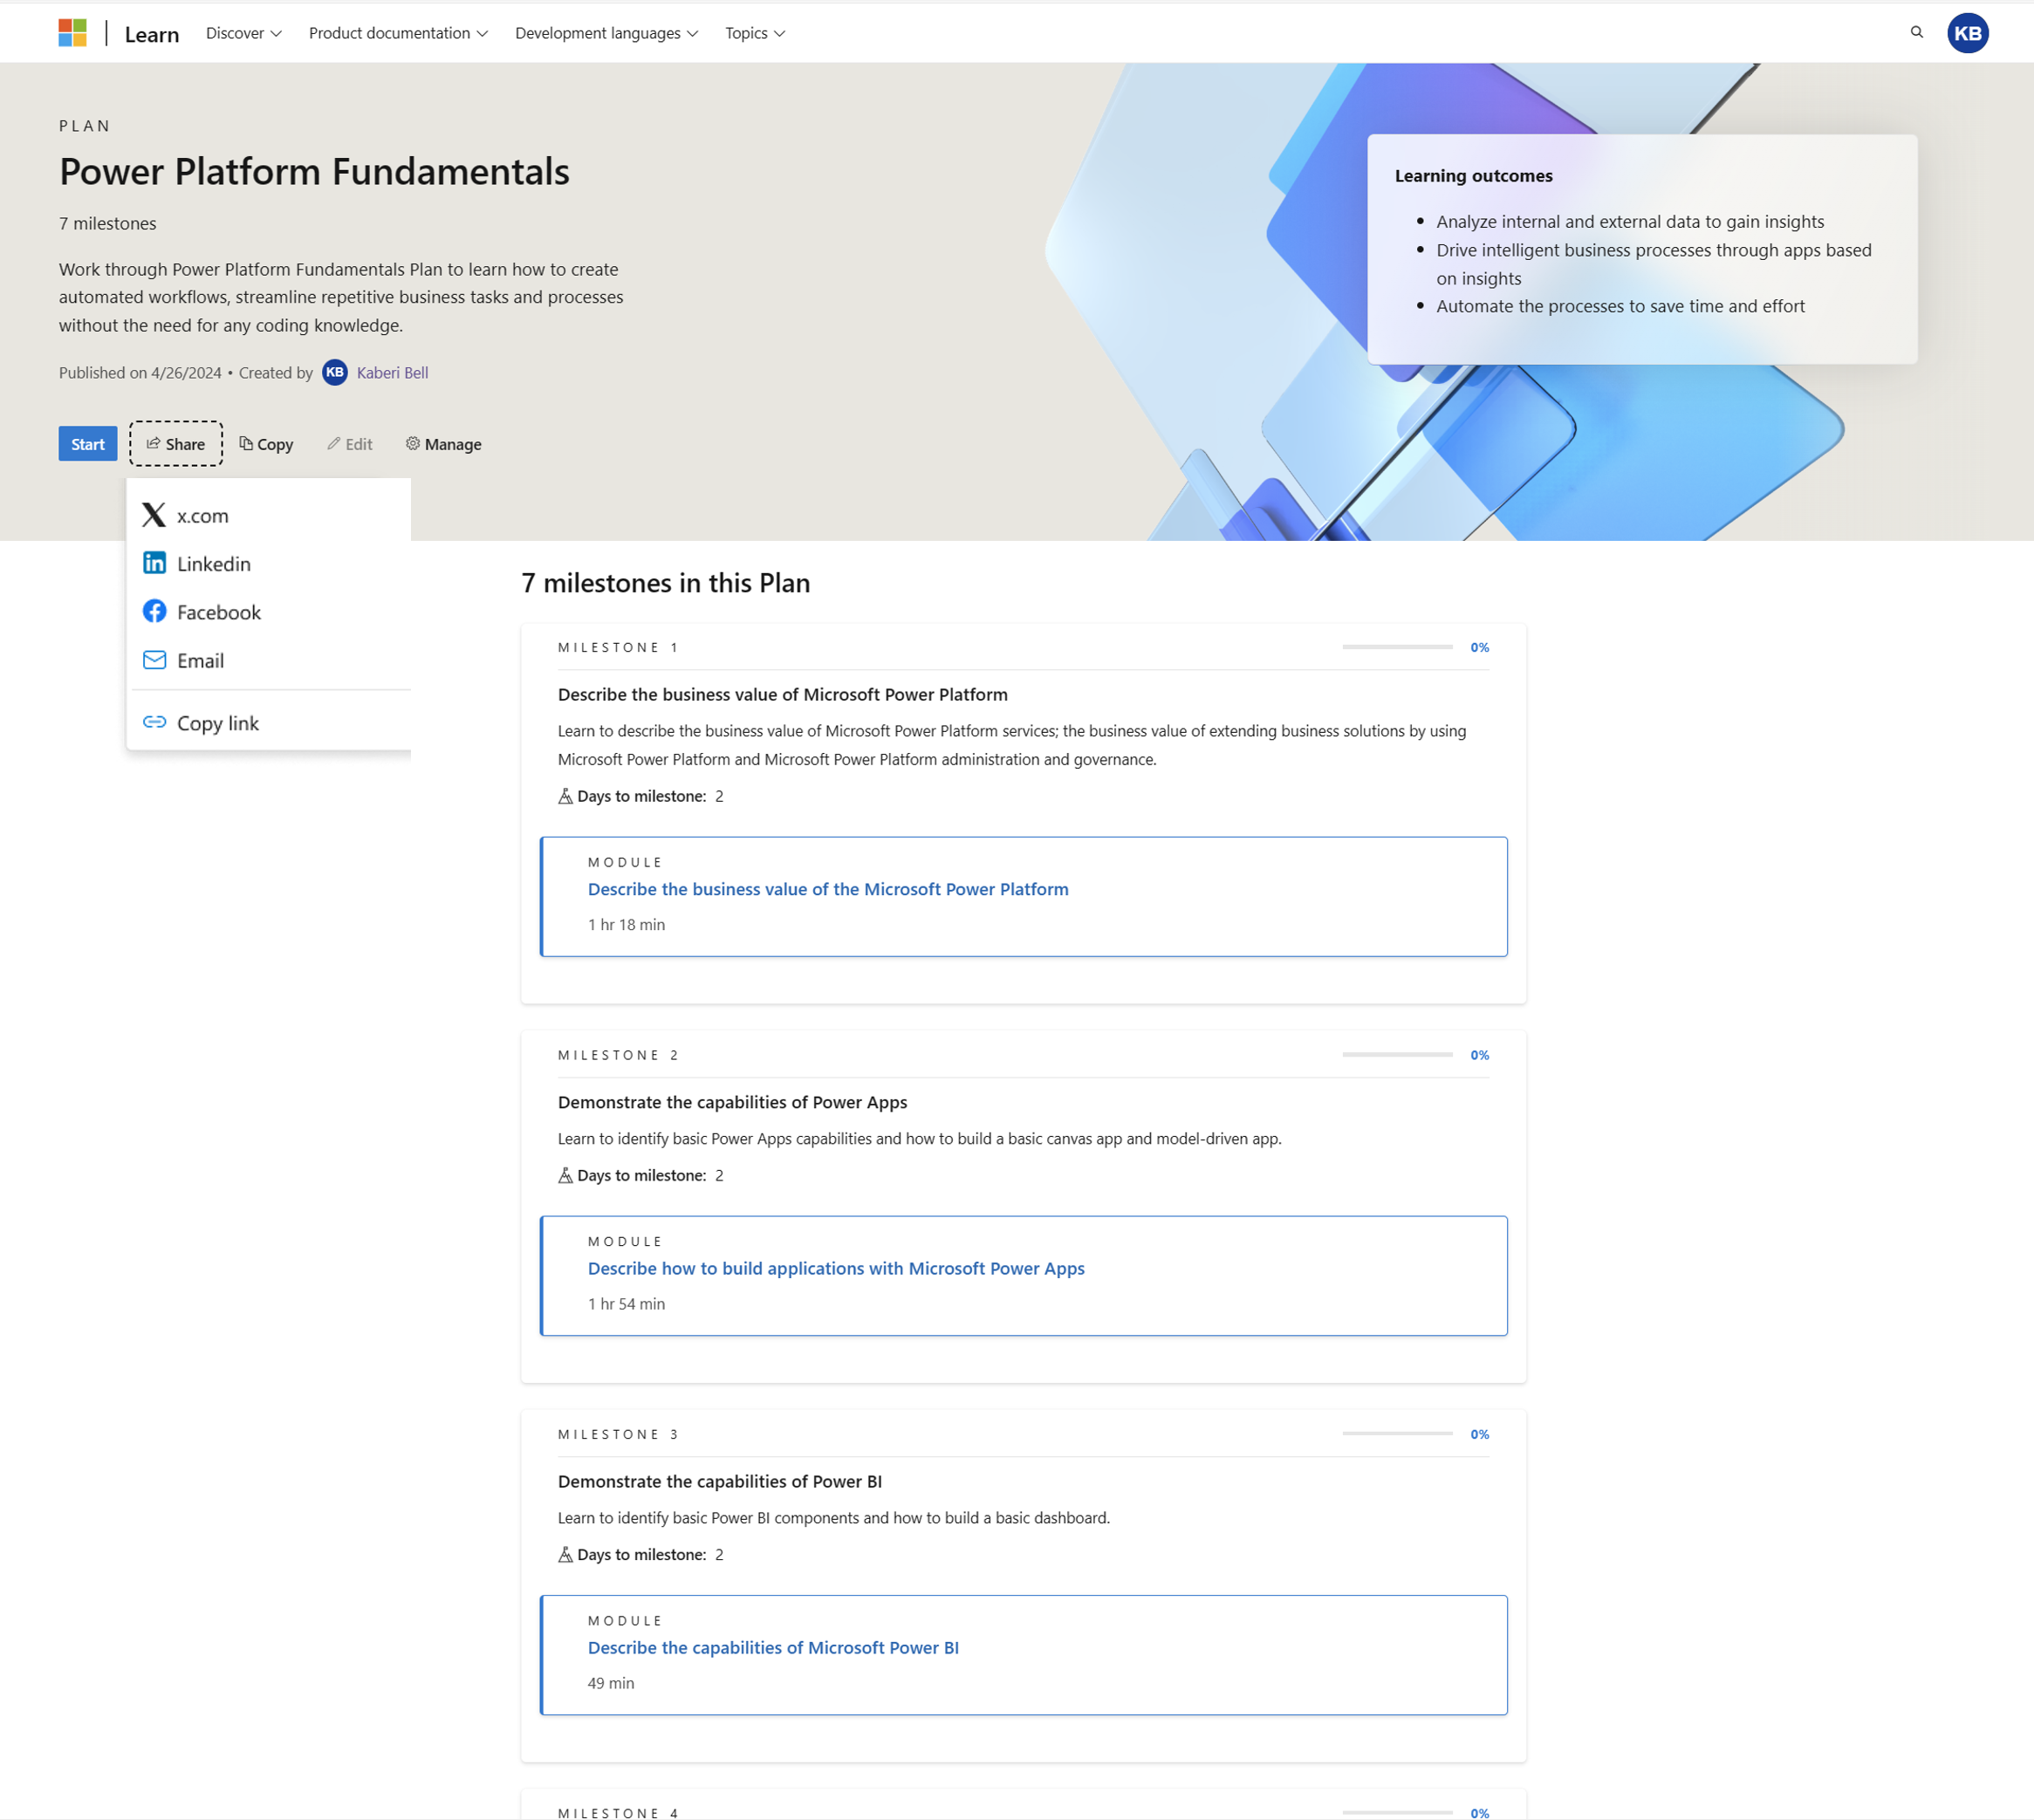Click the Manage icon button

pos(411,442)
